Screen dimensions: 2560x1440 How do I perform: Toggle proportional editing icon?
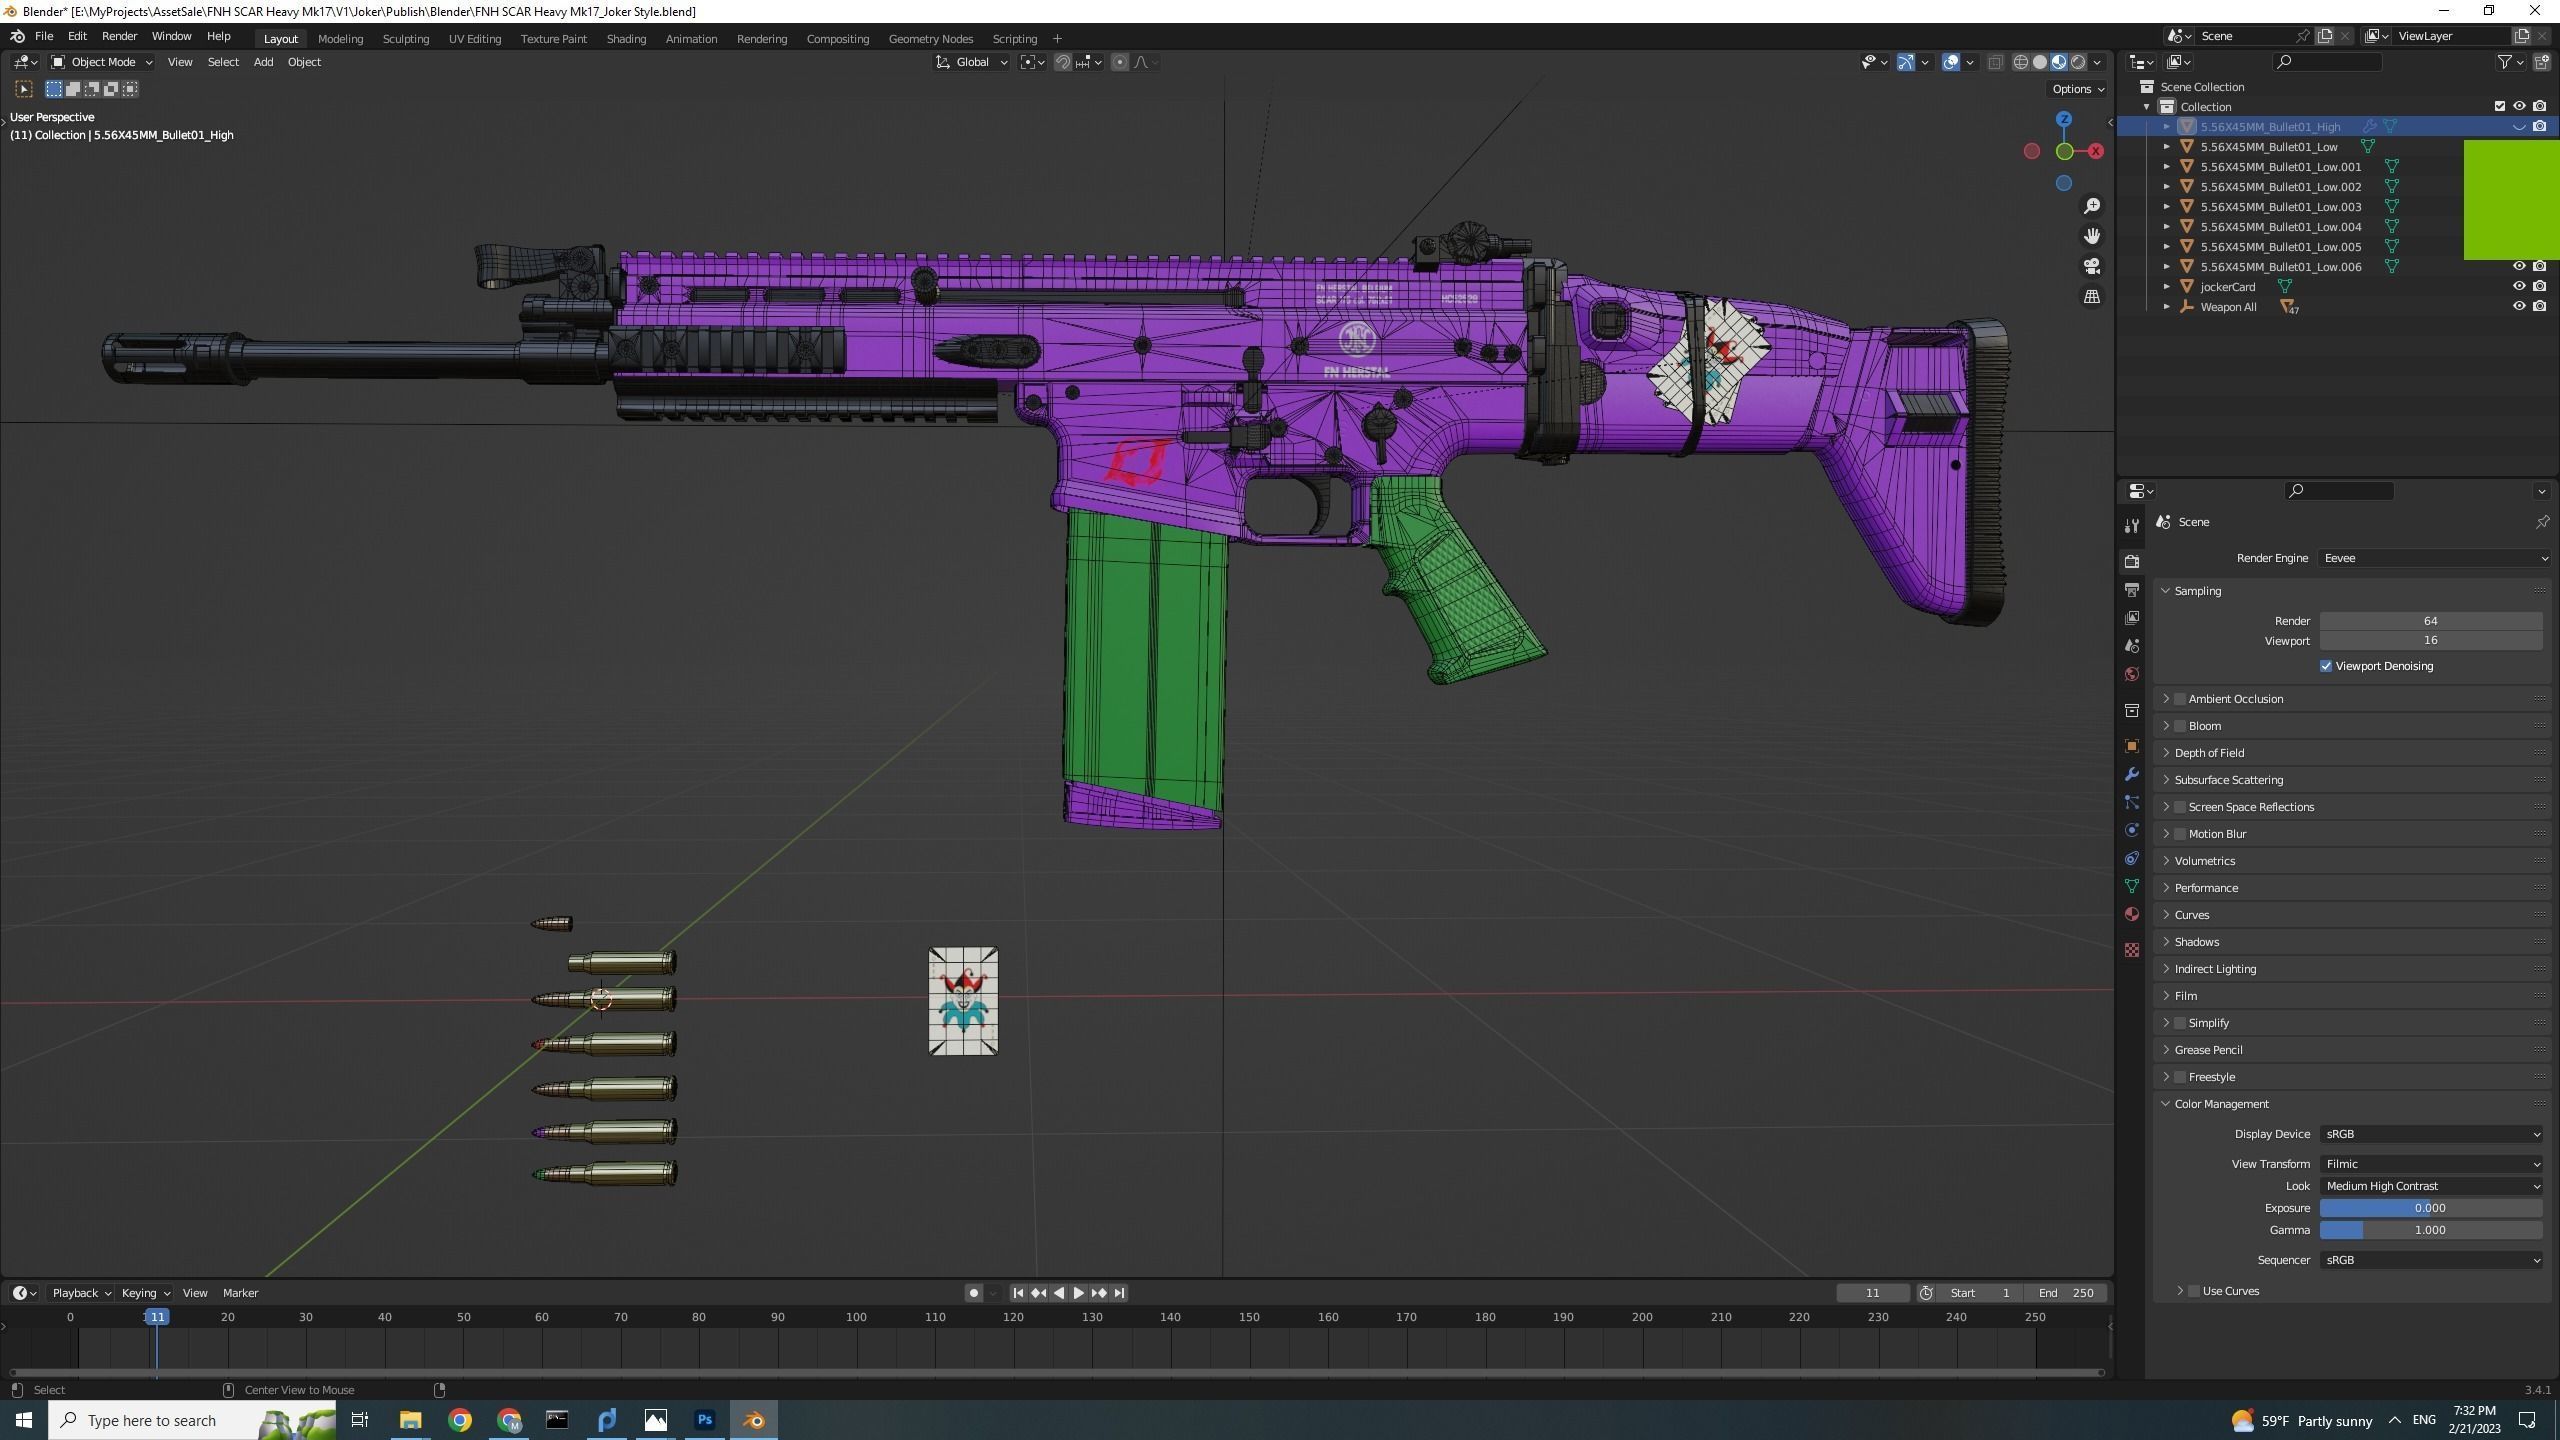(1120, 62)
